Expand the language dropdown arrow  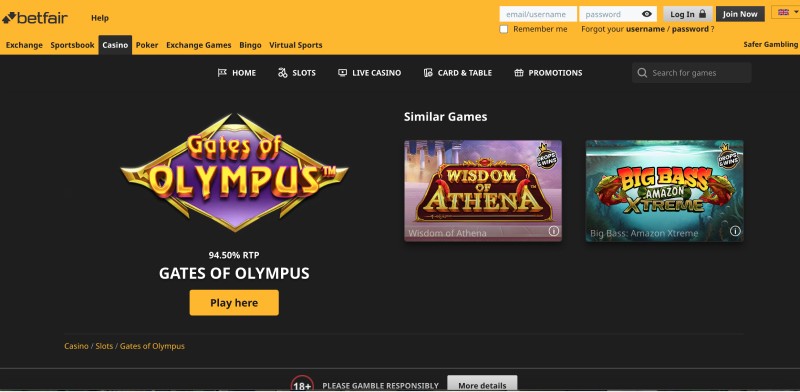(796, 12)
